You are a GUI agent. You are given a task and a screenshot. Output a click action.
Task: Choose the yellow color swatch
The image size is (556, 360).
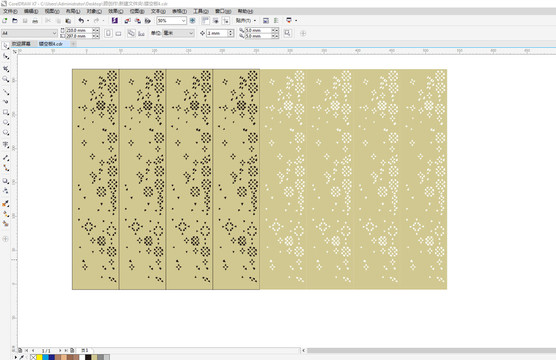coord(39,357)
